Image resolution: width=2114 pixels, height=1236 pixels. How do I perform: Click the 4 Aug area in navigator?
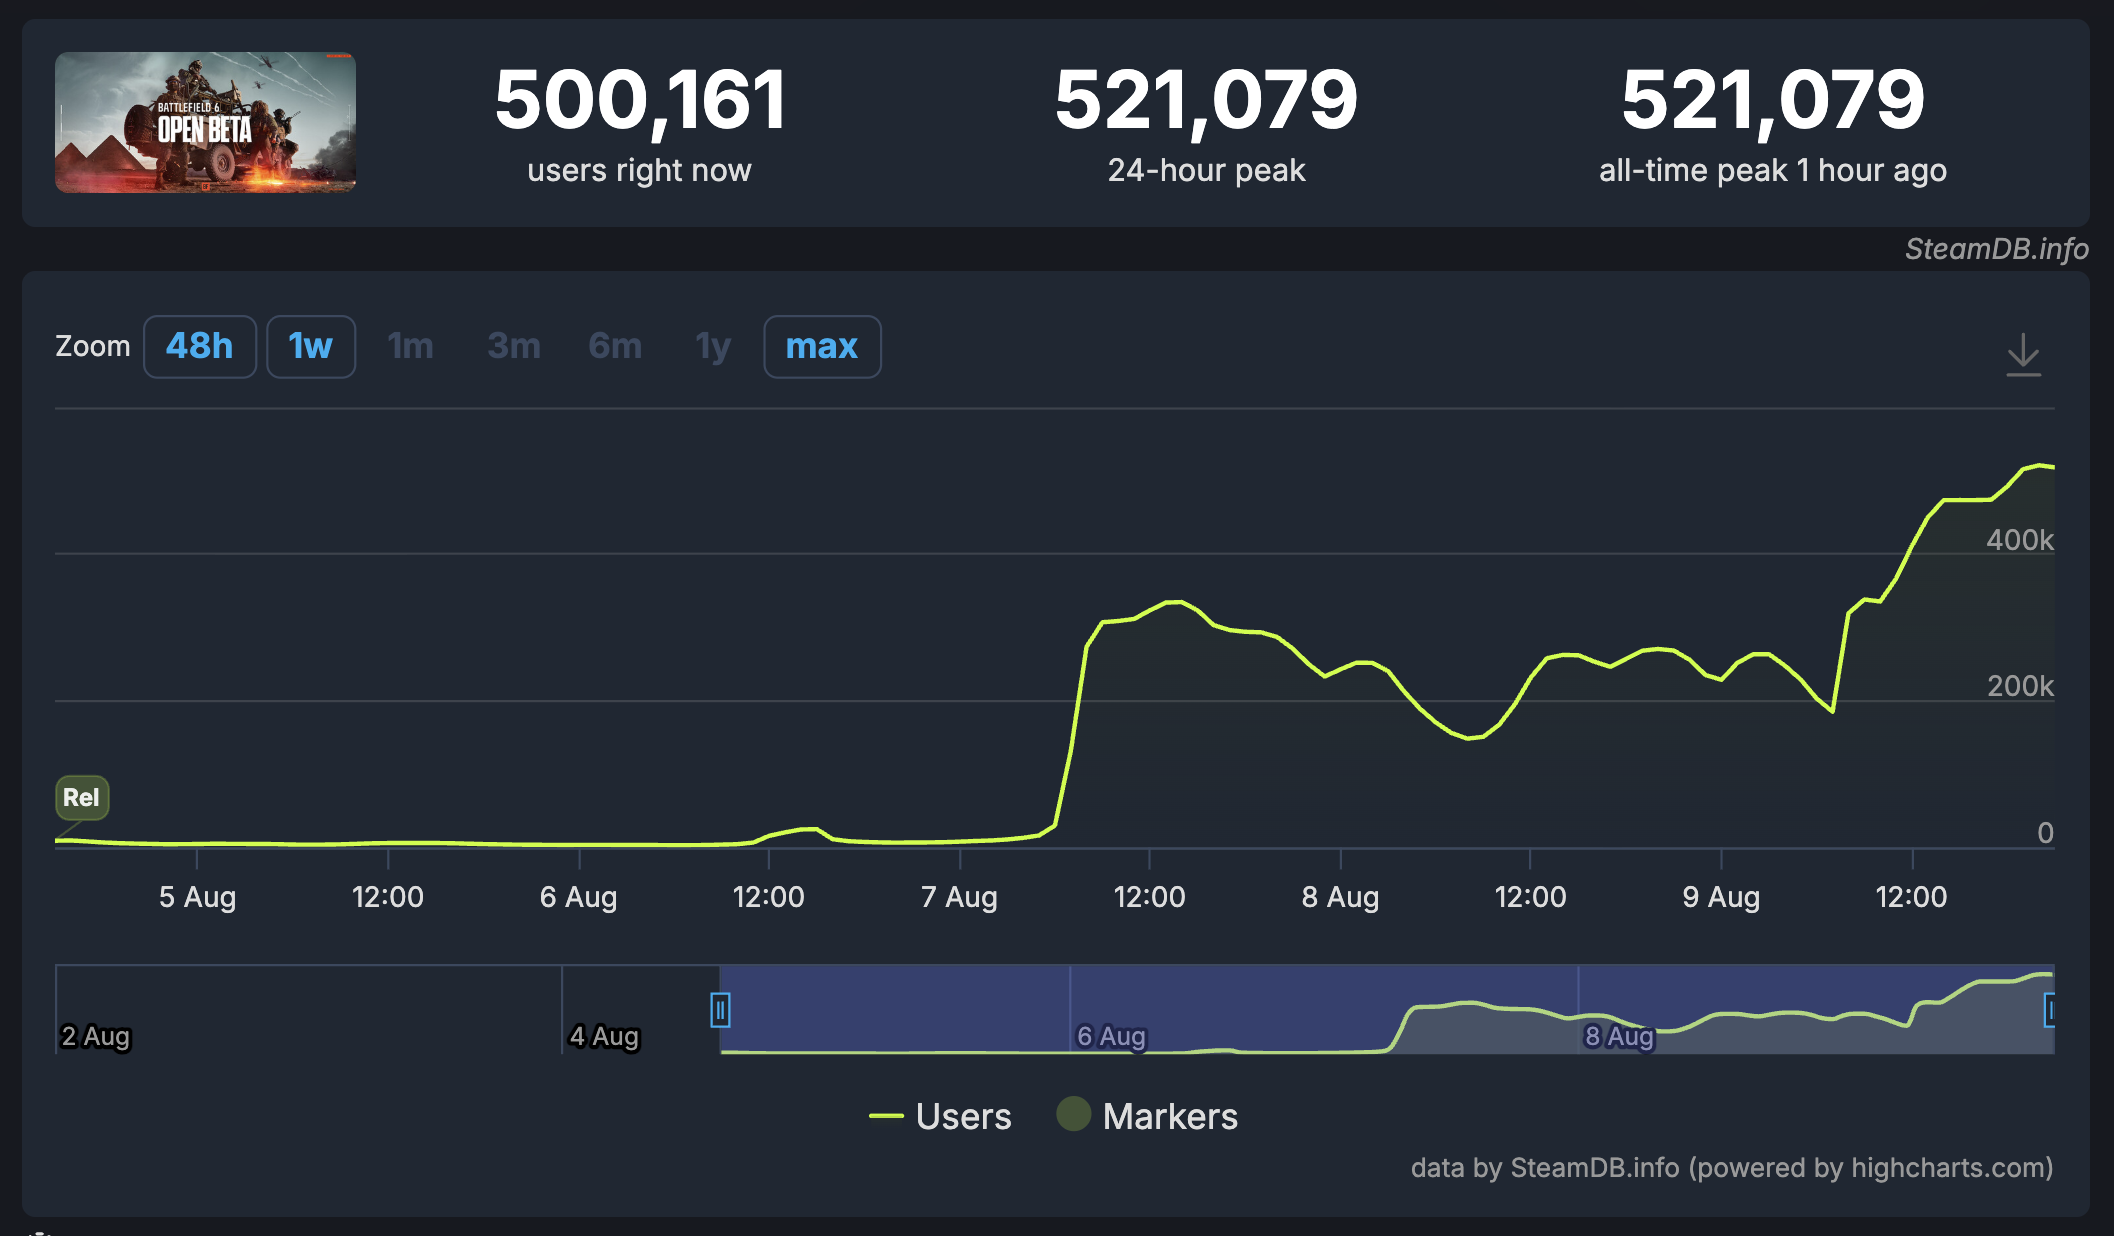click(x=604, y=1036)
